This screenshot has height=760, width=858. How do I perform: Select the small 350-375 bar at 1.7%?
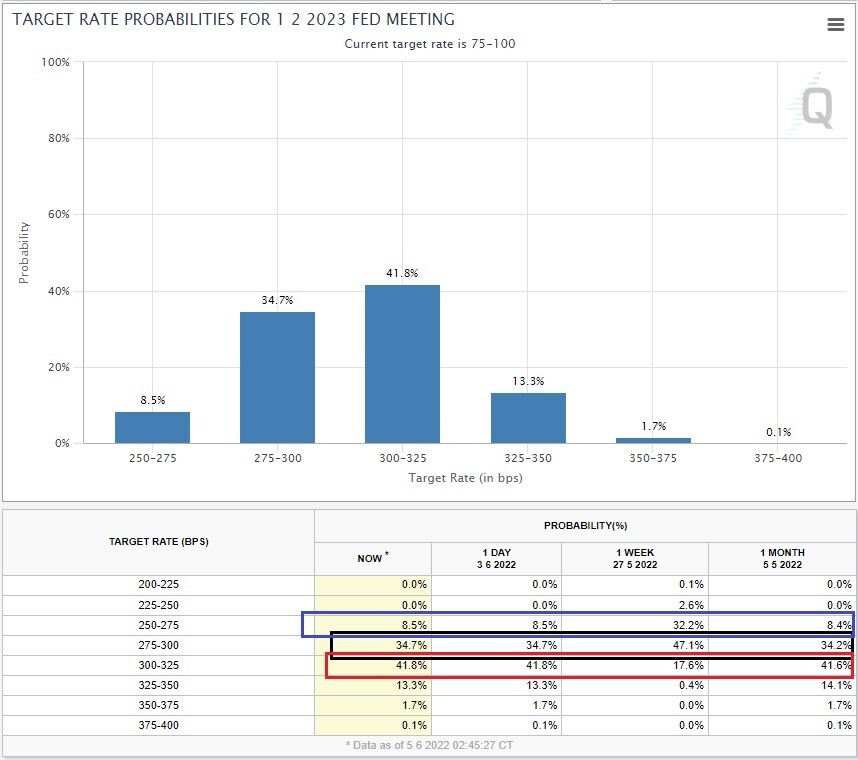point(653,440)
